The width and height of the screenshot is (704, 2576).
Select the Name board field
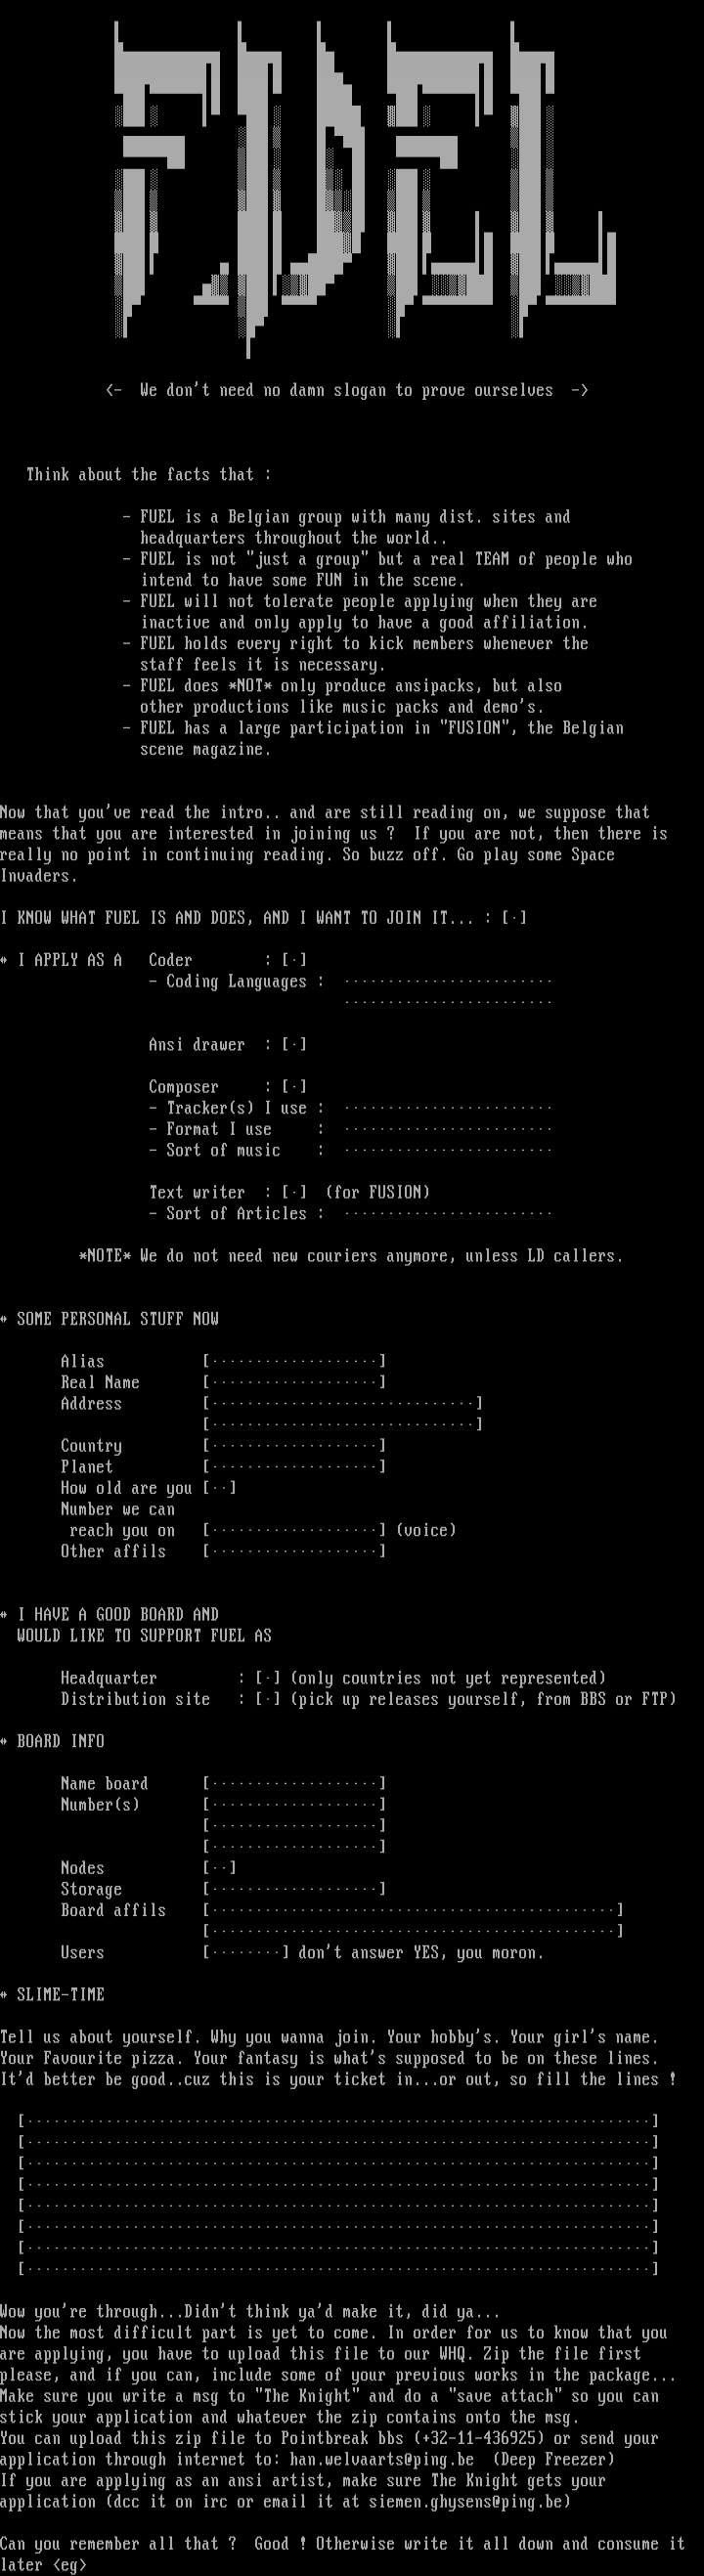pyautogui.click(x=294, y=1783)
